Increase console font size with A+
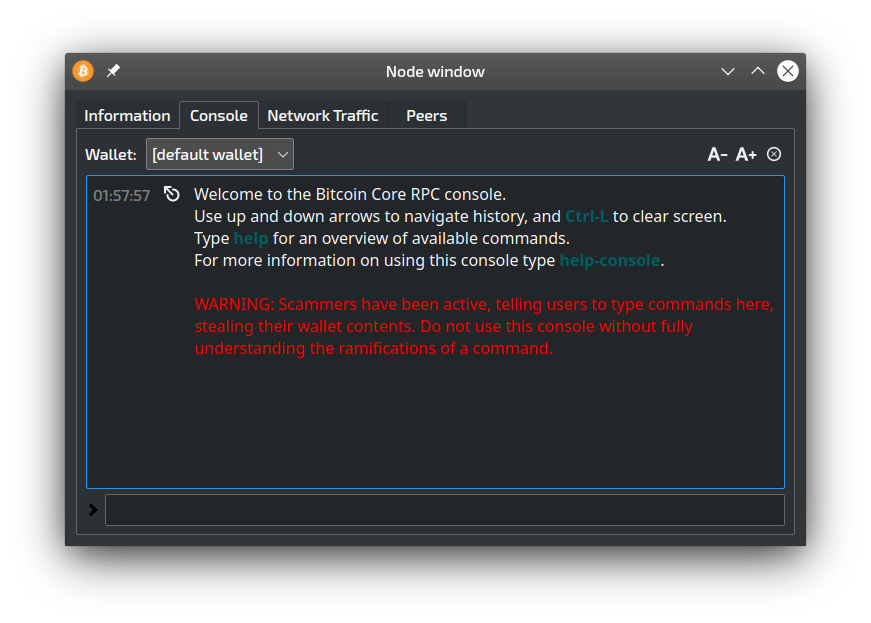Image resolution: width=871 pixels, height=623 pixels. (x=746, y=154)
